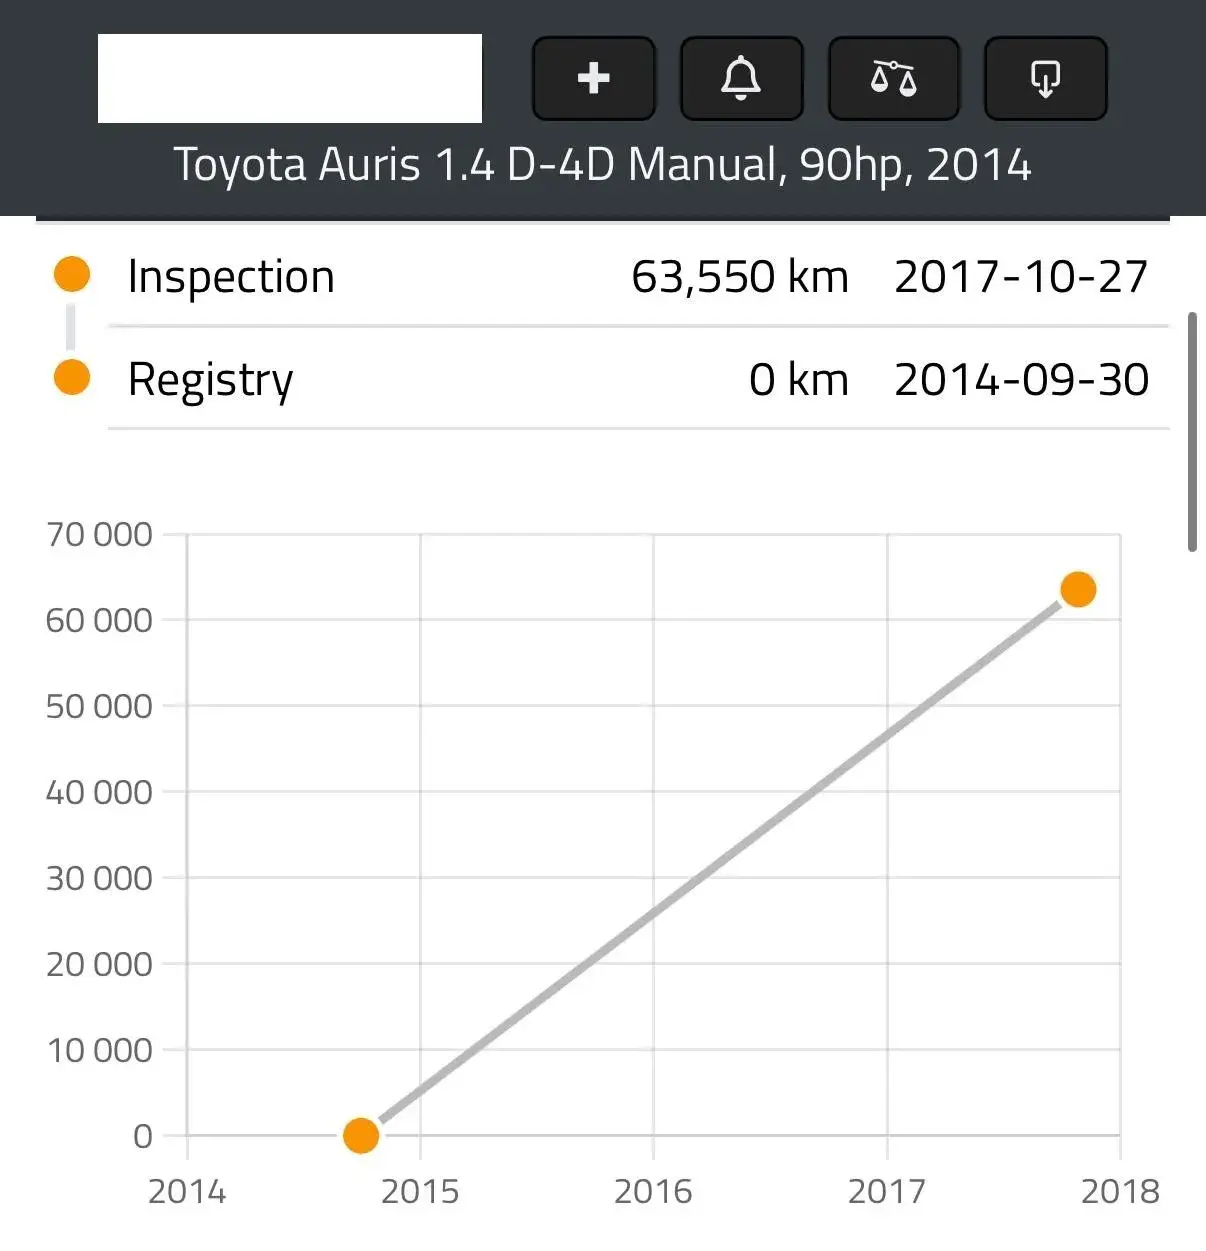Click the orange dot beside Inspection
This screenshot has width=1206, height=1251.
pyautogui.click(x=72, y=274)
